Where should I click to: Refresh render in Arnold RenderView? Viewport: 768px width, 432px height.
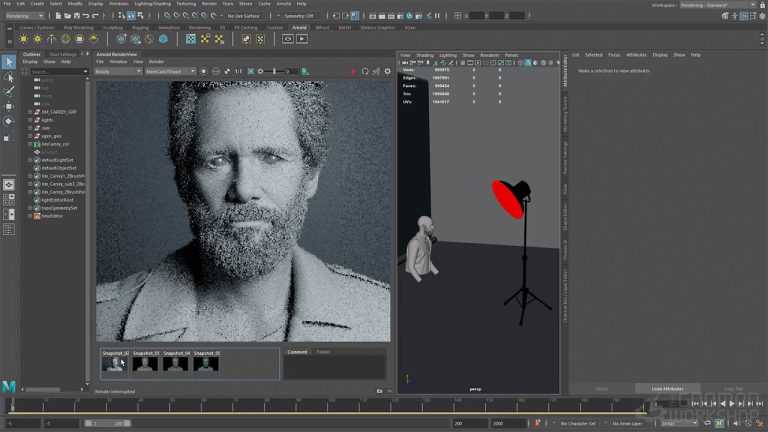click(x=365, y=71)
